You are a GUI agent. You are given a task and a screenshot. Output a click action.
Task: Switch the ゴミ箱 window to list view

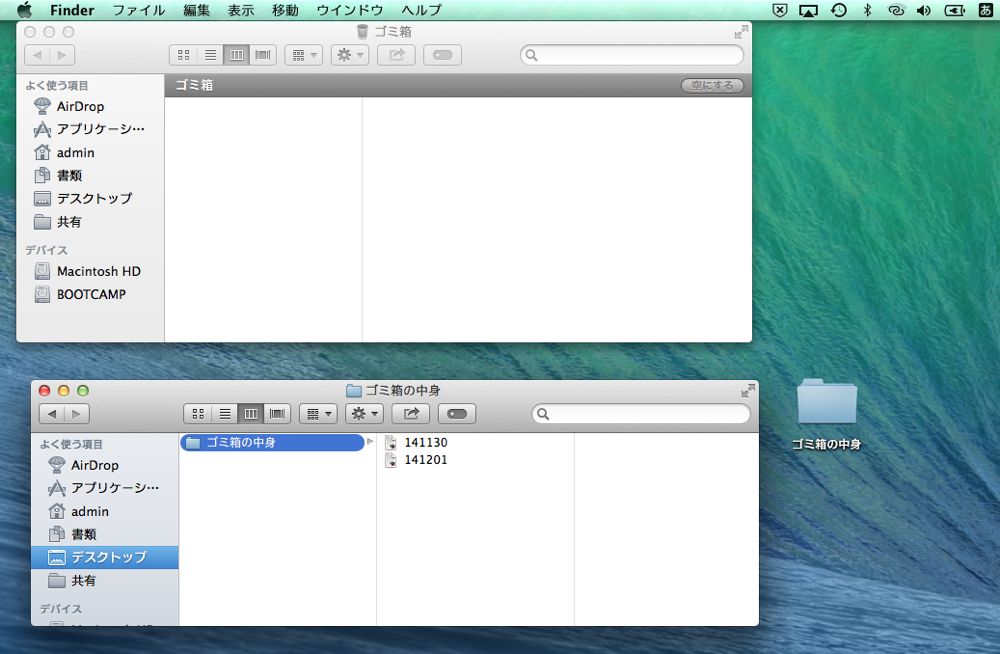[x=210, y=55]
